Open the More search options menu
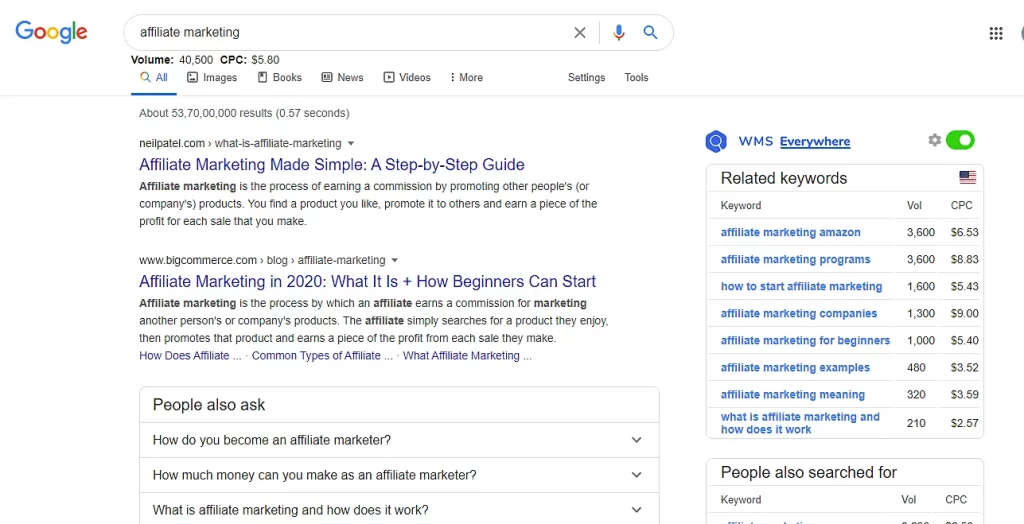 [x=466, y=77]
